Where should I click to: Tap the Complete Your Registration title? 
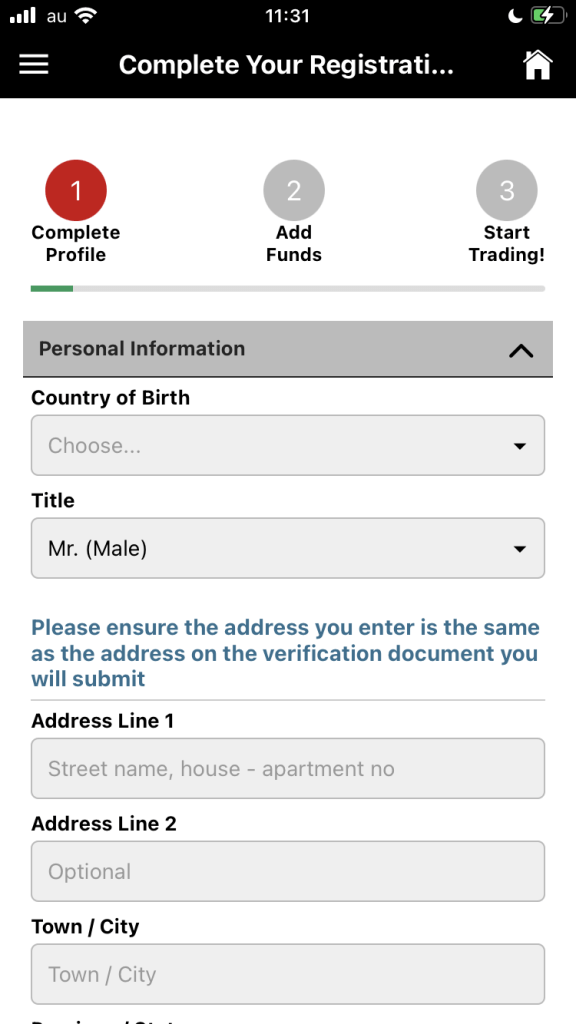click(x=286, y=65)
